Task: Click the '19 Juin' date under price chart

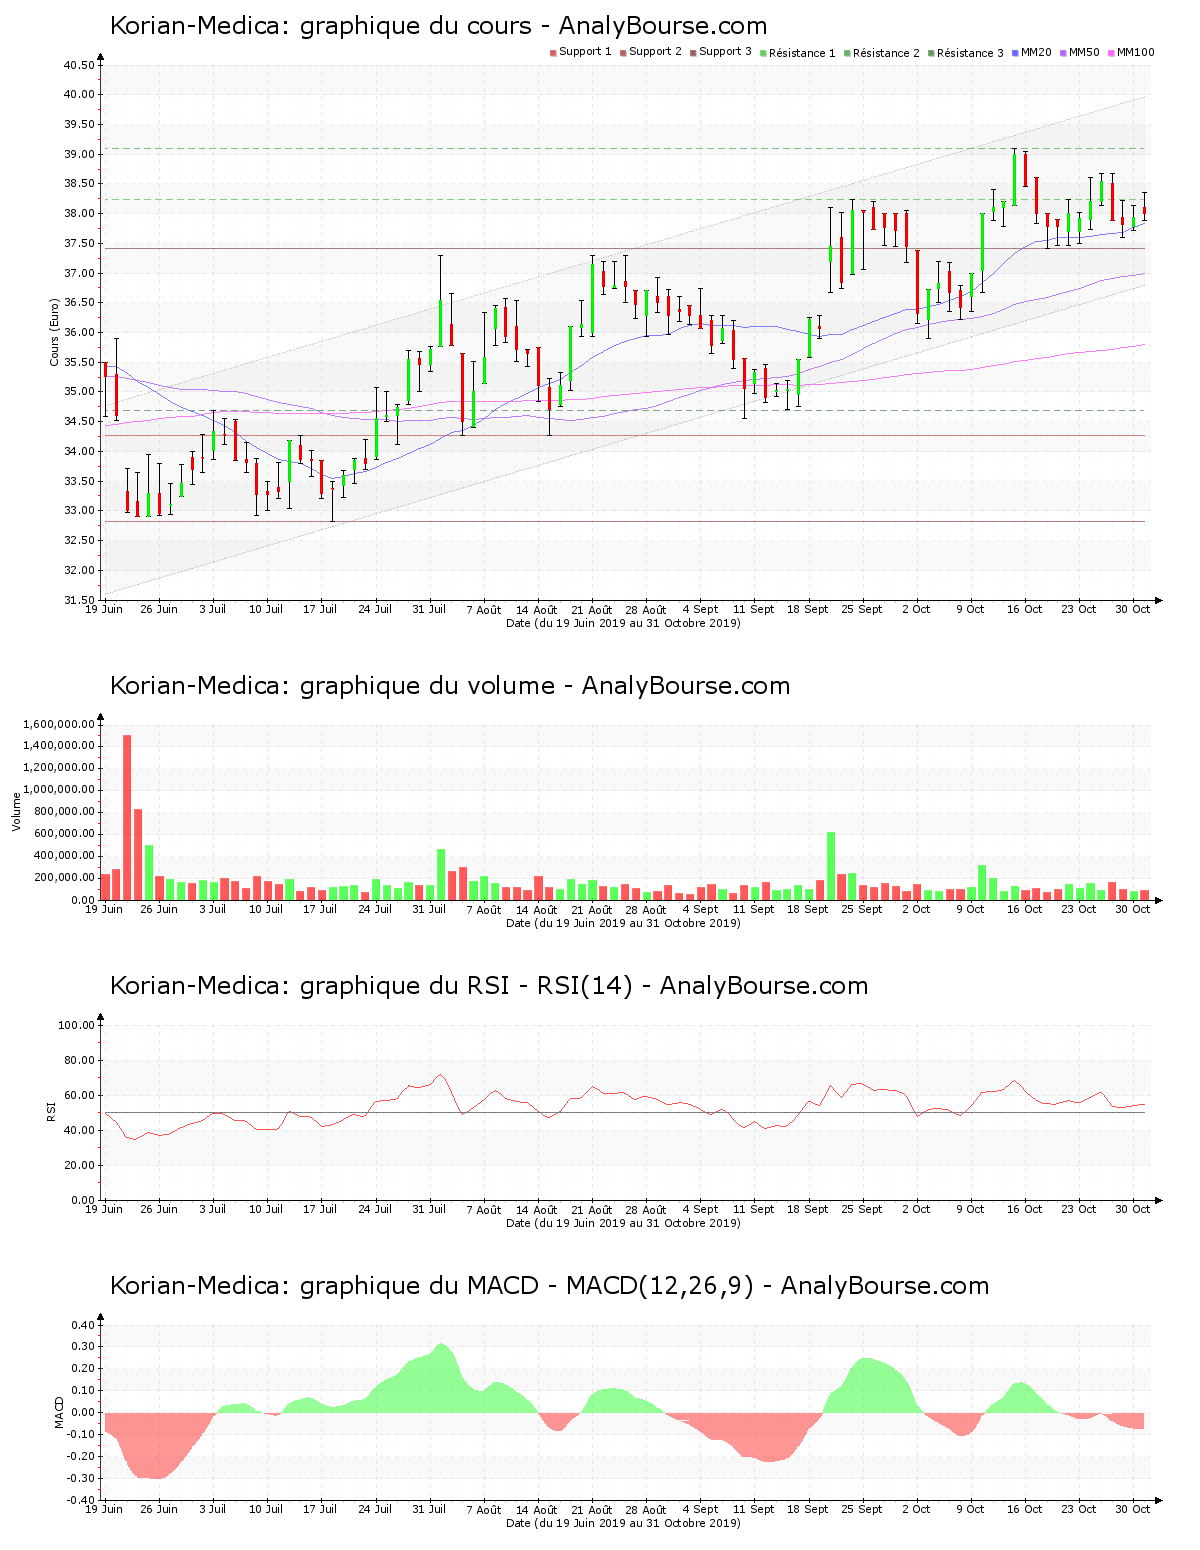Action: coord(104,609)
